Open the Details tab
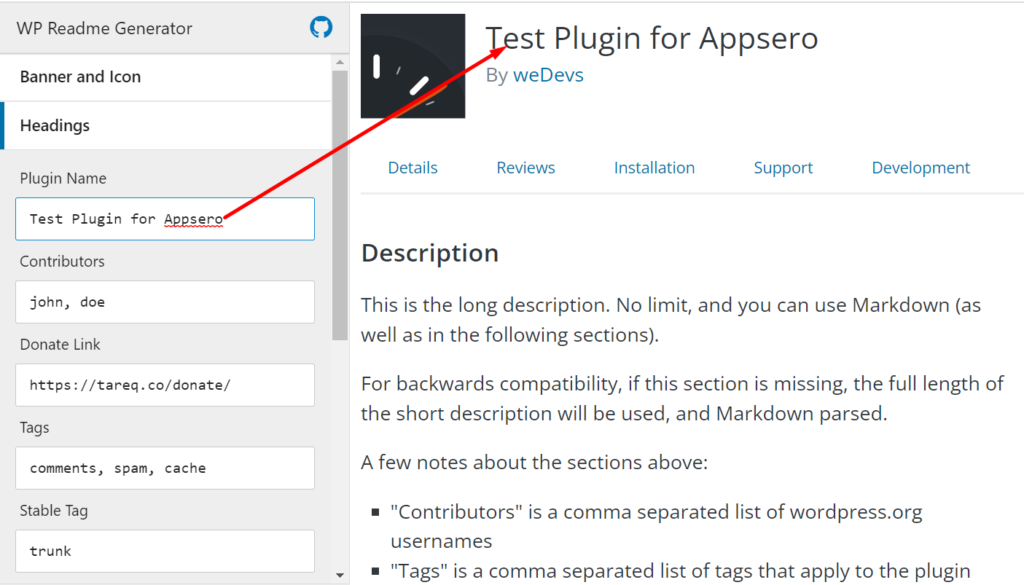The width and height of the screenshot is (1024, 585). coord(413,168)
